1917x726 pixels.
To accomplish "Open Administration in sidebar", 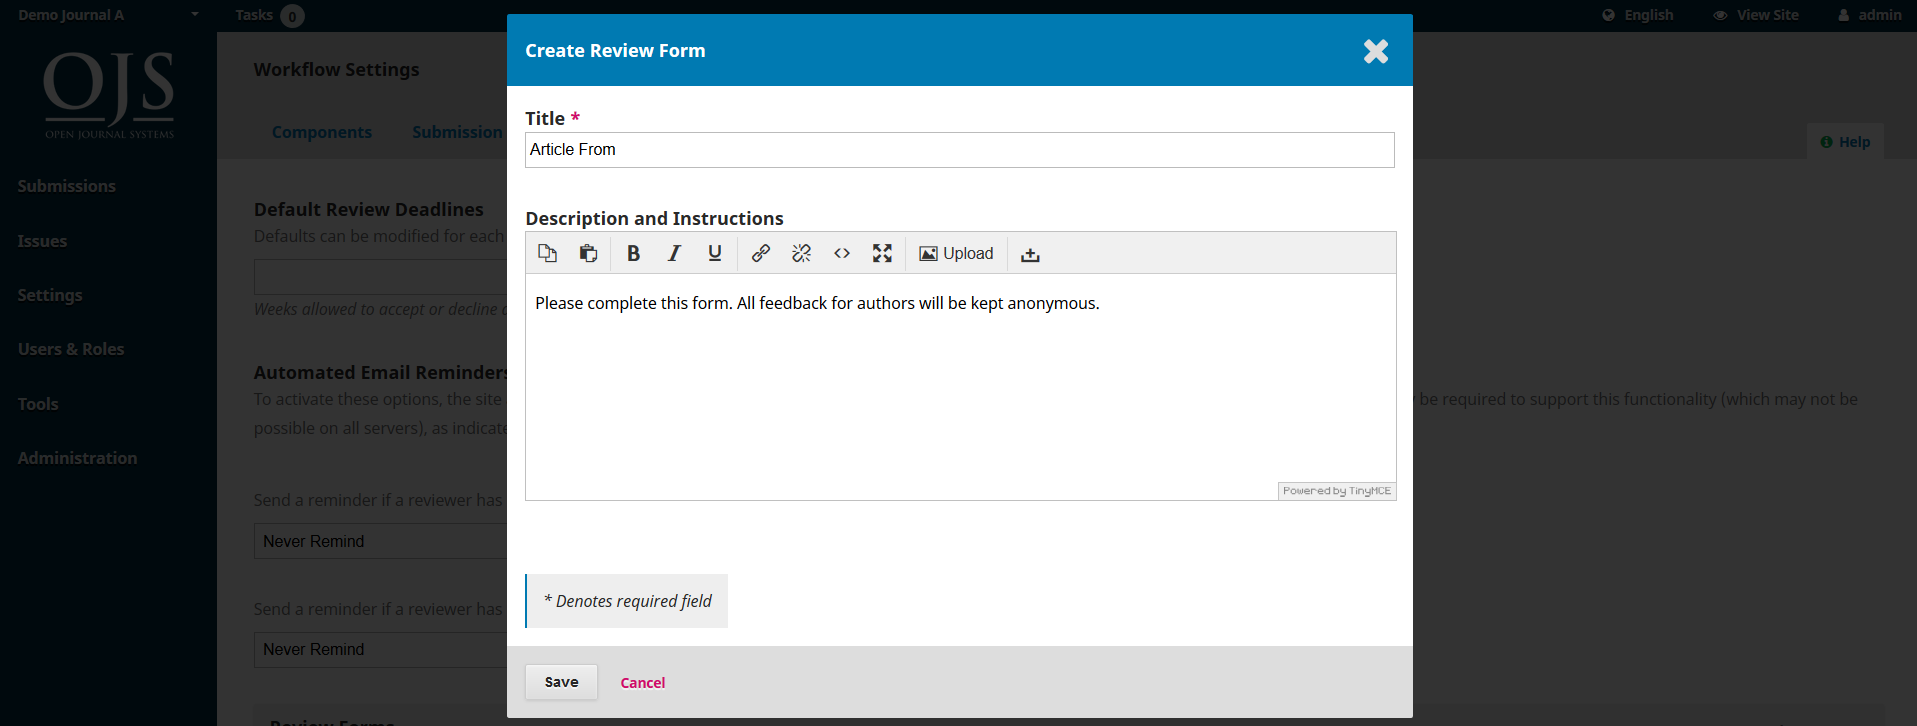I will coord(77,458).
